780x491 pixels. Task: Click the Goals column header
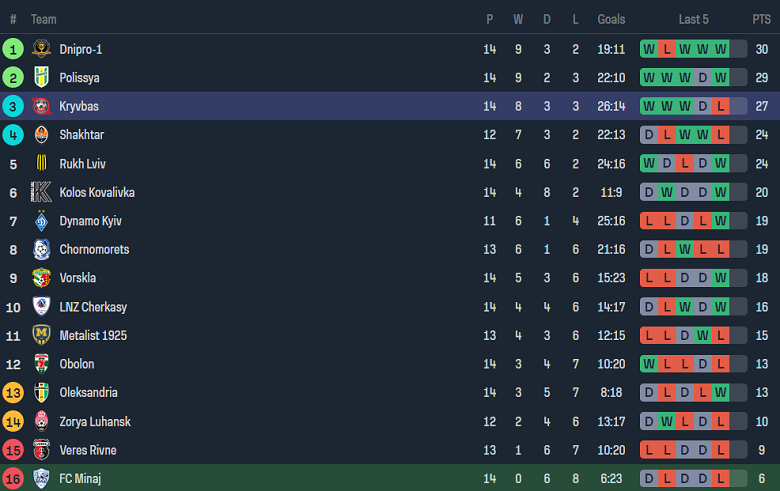(x=611, y=19)
